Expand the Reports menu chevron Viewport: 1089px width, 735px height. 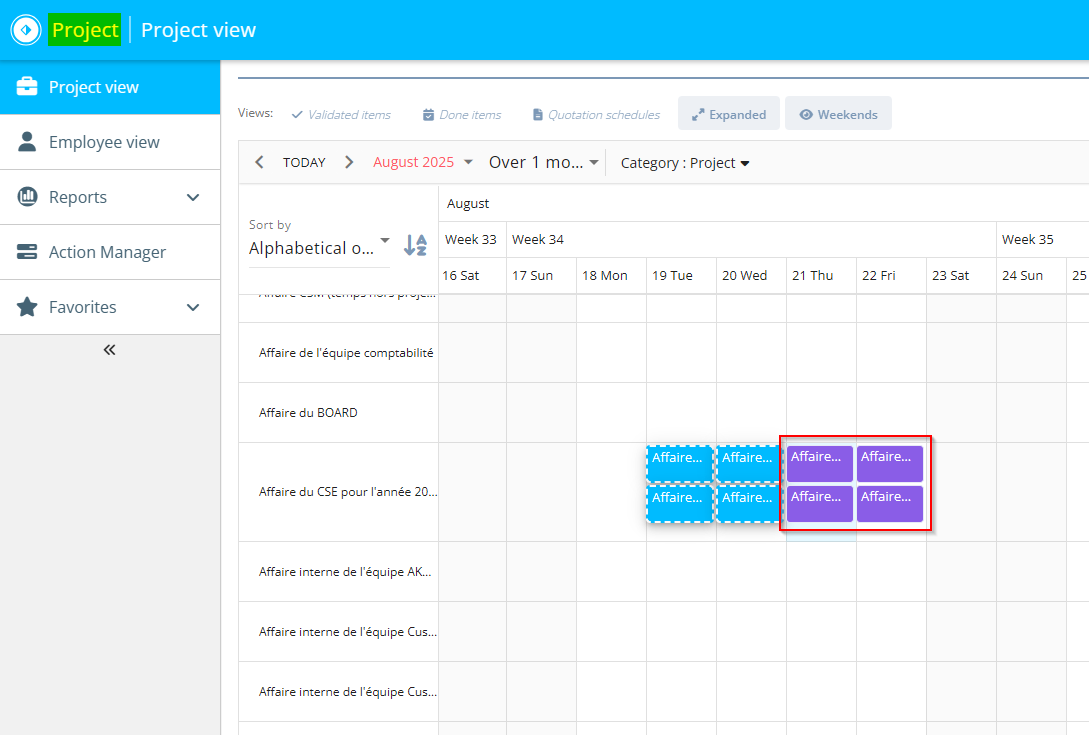click(x=194, y=197)
